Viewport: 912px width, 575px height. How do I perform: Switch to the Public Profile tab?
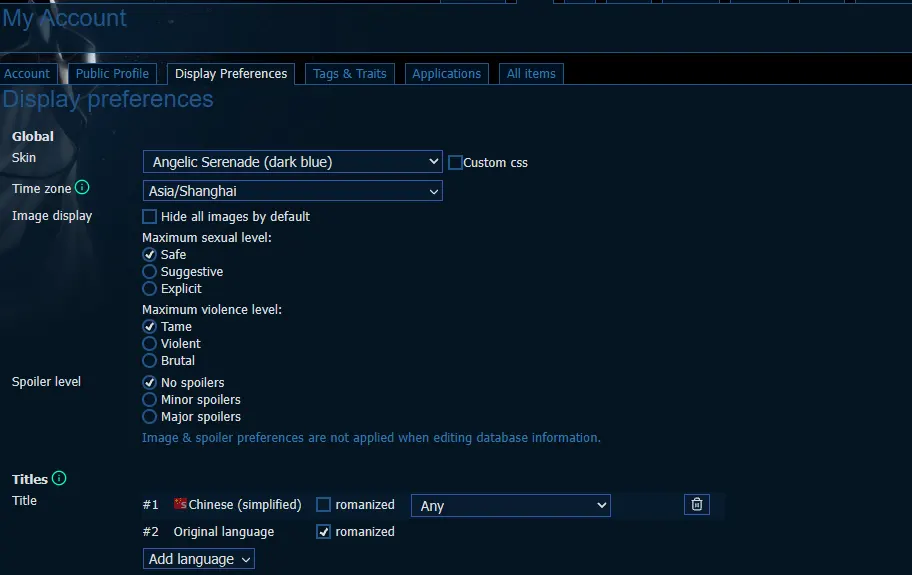tap(112, 74)
